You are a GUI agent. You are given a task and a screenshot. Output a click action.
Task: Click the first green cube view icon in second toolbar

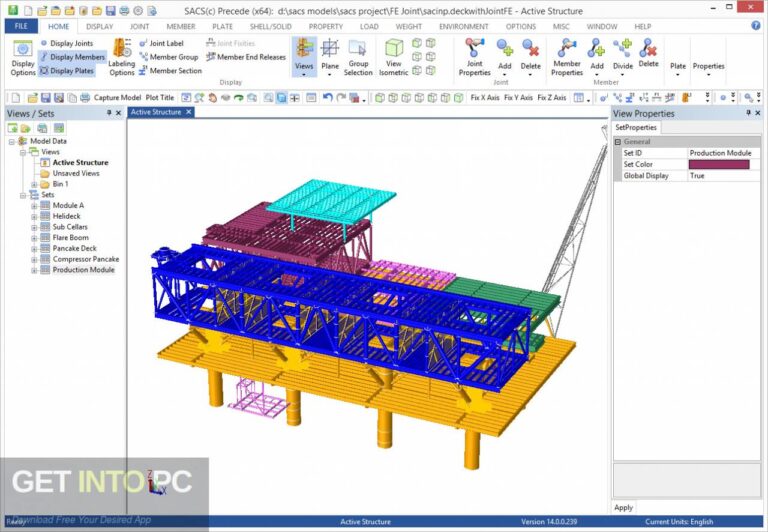pos(380,97)
